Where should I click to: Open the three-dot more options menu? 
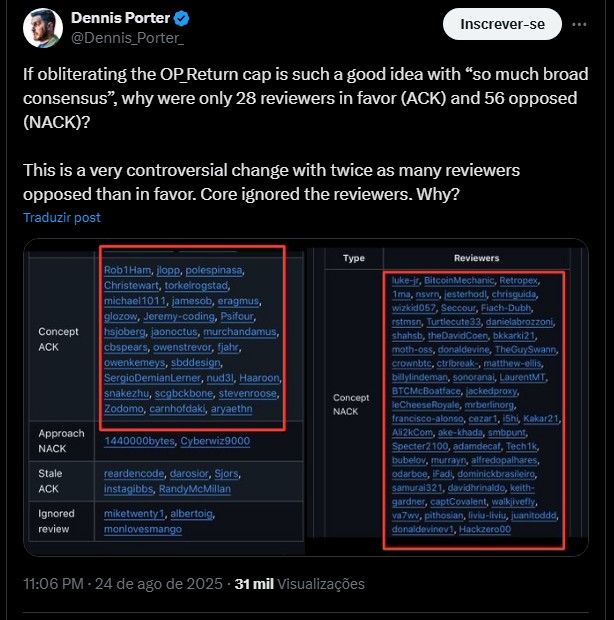pos(579,25)
